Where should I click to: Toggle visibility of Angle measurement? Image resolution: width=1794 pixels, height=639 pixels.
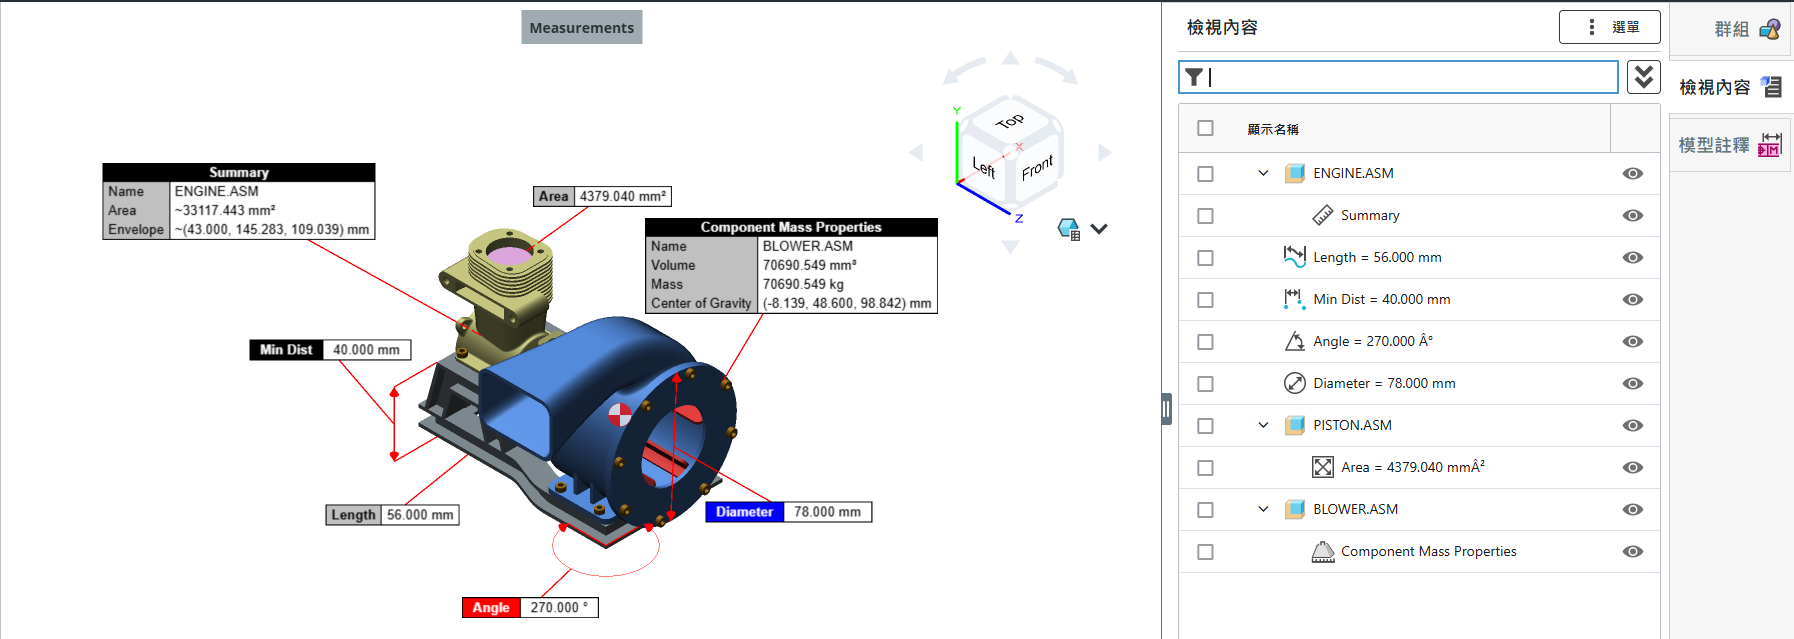click(1633, 341)
